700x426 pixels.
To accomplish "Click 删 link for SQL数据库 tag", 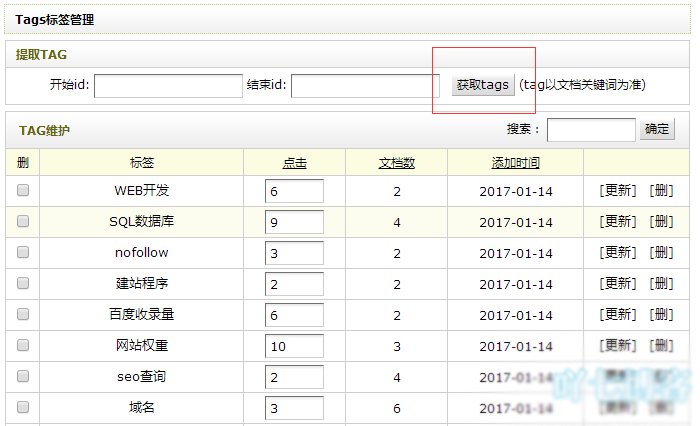I will [661, 222].
